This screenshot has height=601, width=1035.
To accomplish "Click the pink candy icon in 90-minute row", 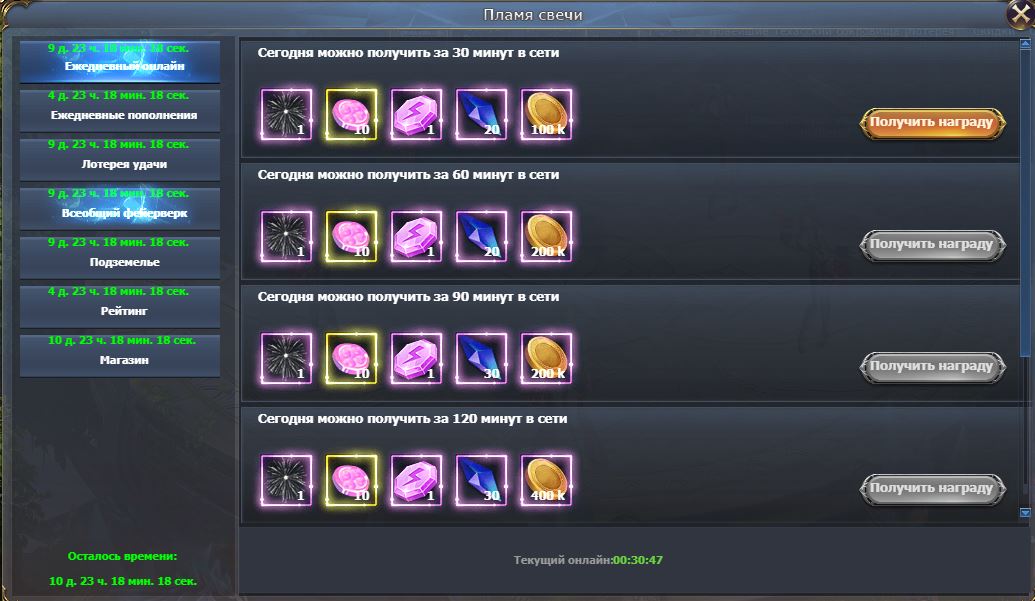I will coord(351,358).
